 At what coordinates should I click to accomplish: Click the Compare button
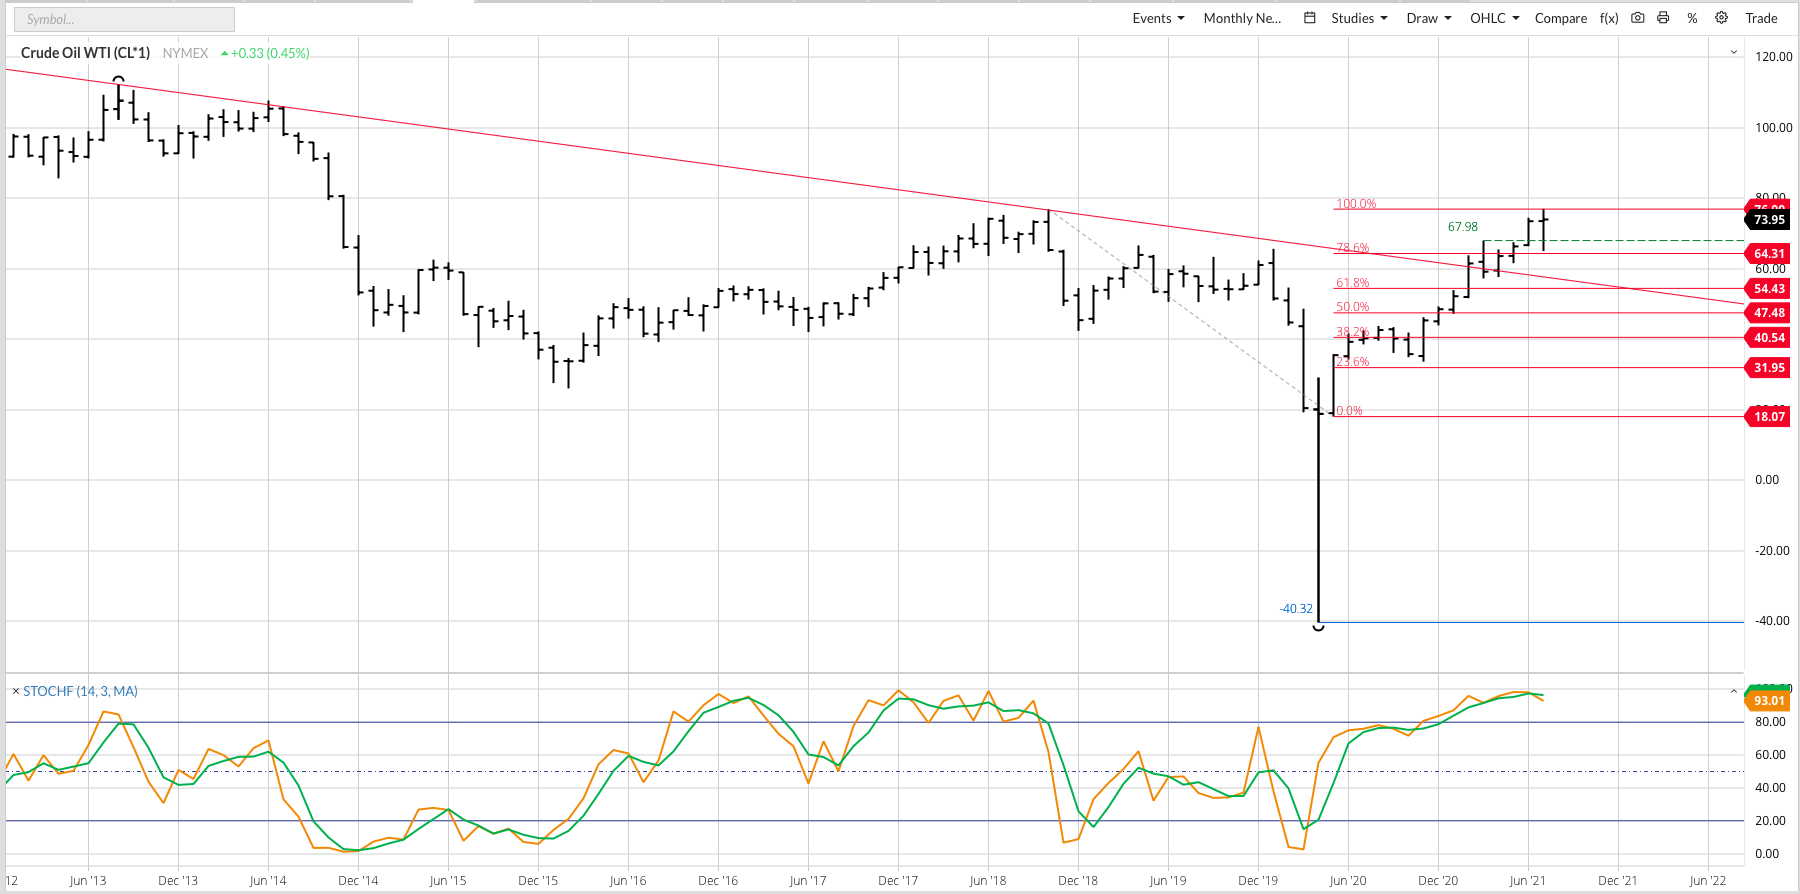[x=1560, y=18]
